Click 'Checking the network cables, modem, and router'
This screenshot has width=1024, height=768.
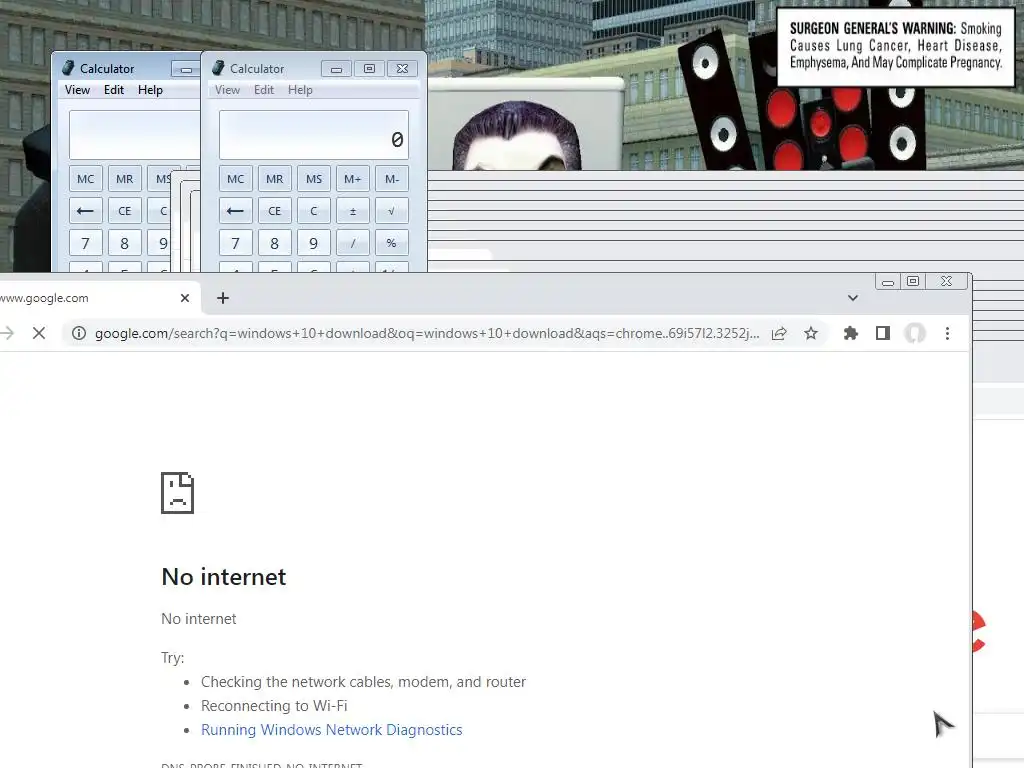(x=363, y=682)
